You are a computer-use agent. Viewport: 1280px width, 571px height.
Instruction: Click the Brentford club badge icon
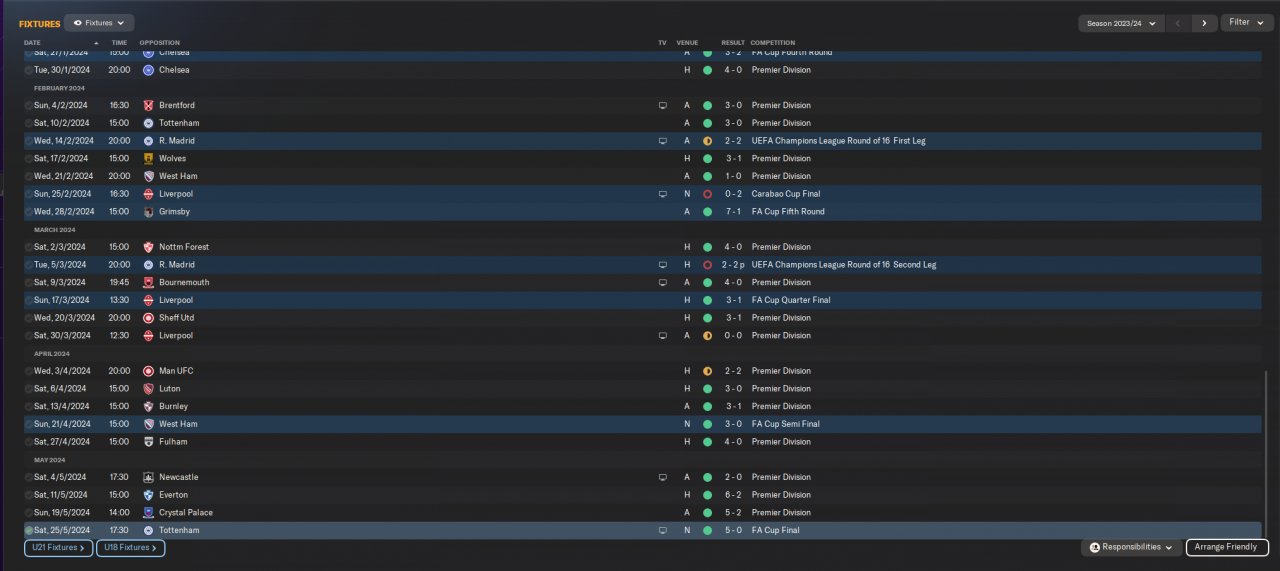click(x=148, y=105)
